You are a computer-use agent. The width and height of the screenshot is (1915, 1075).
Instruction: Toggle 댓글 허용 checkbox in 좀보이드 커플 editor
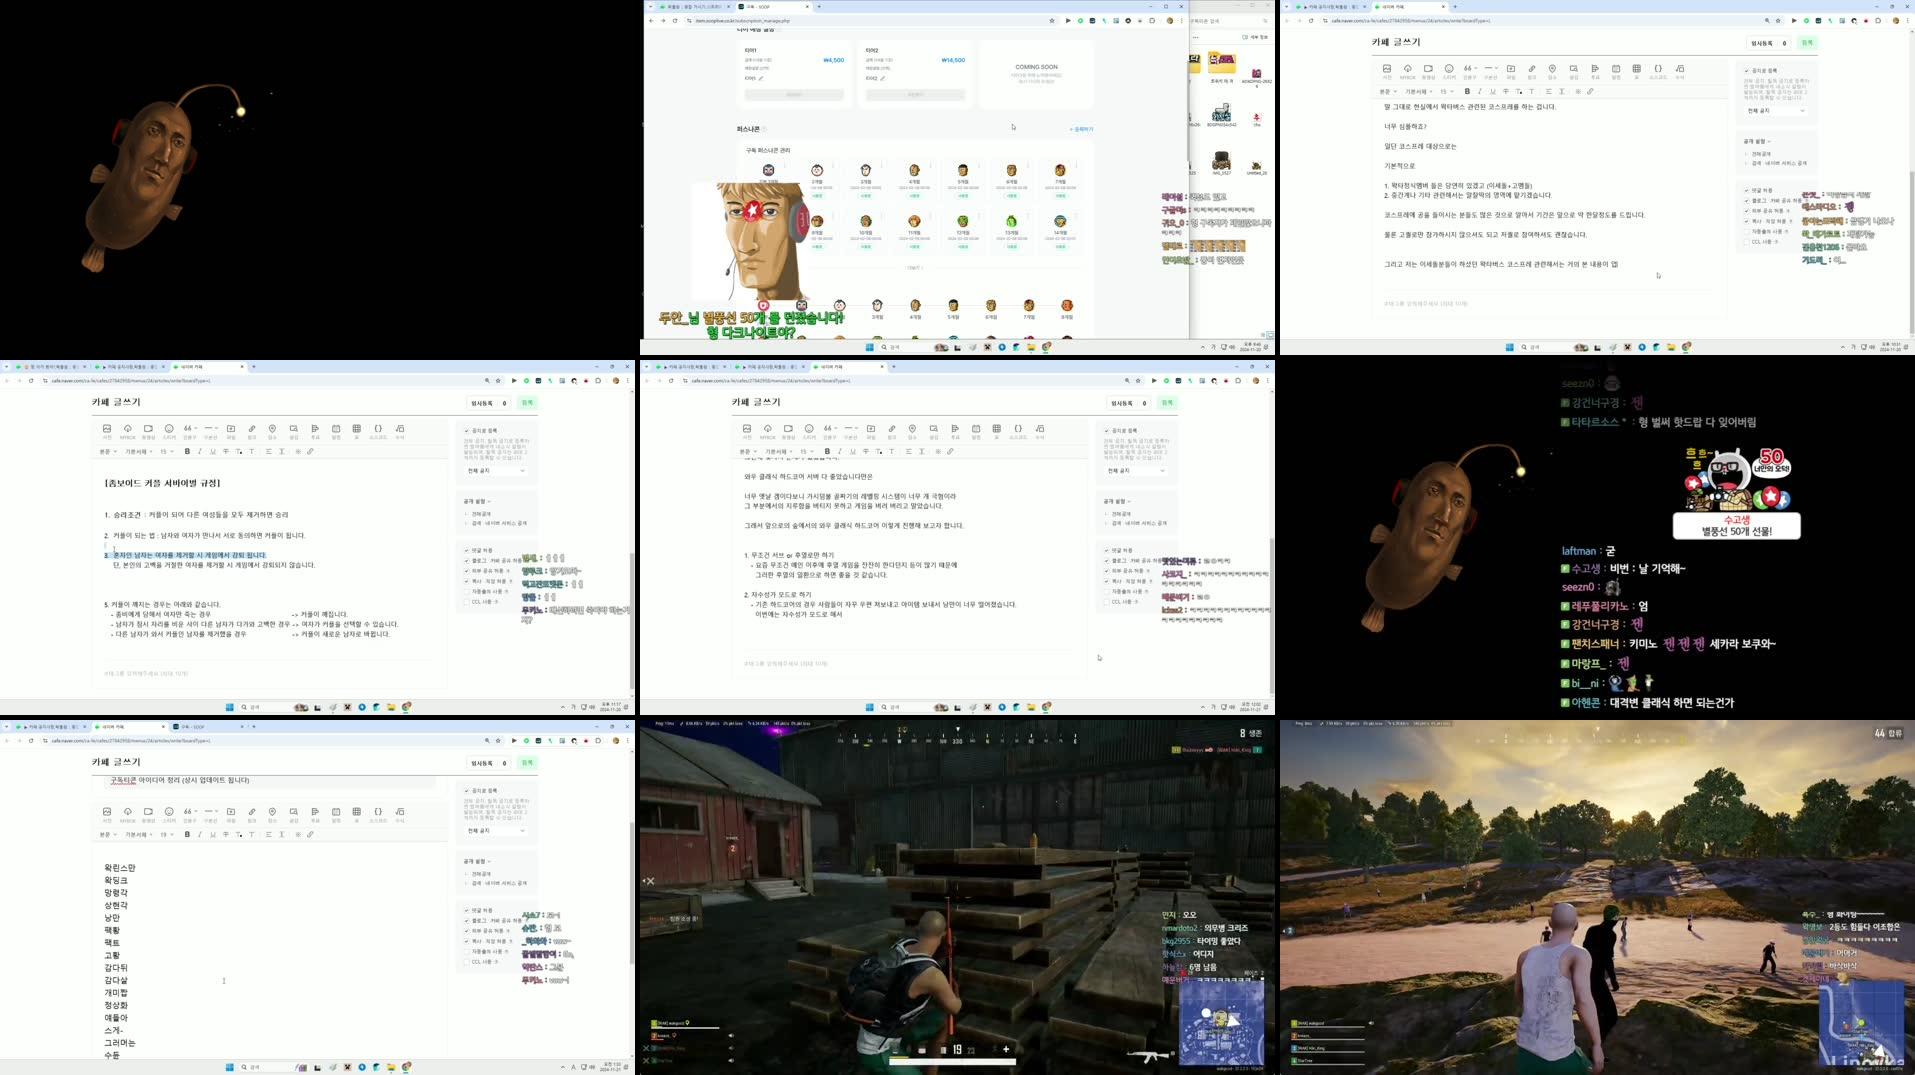point(467,550)
